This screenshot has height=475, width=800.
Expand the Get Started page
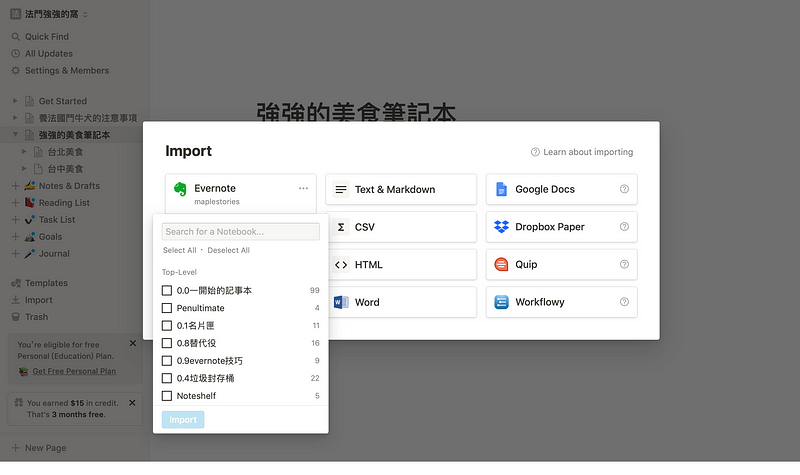[x=15, y=101]
